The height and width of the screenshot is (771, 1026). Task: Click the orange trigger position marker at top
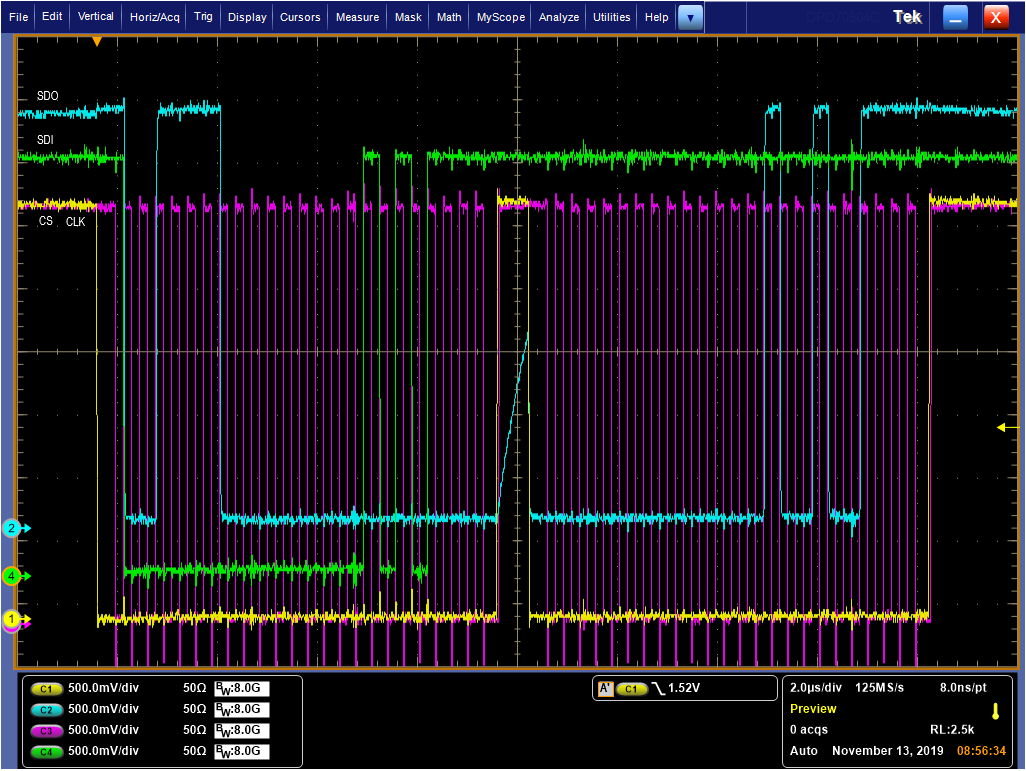(97, 41)
